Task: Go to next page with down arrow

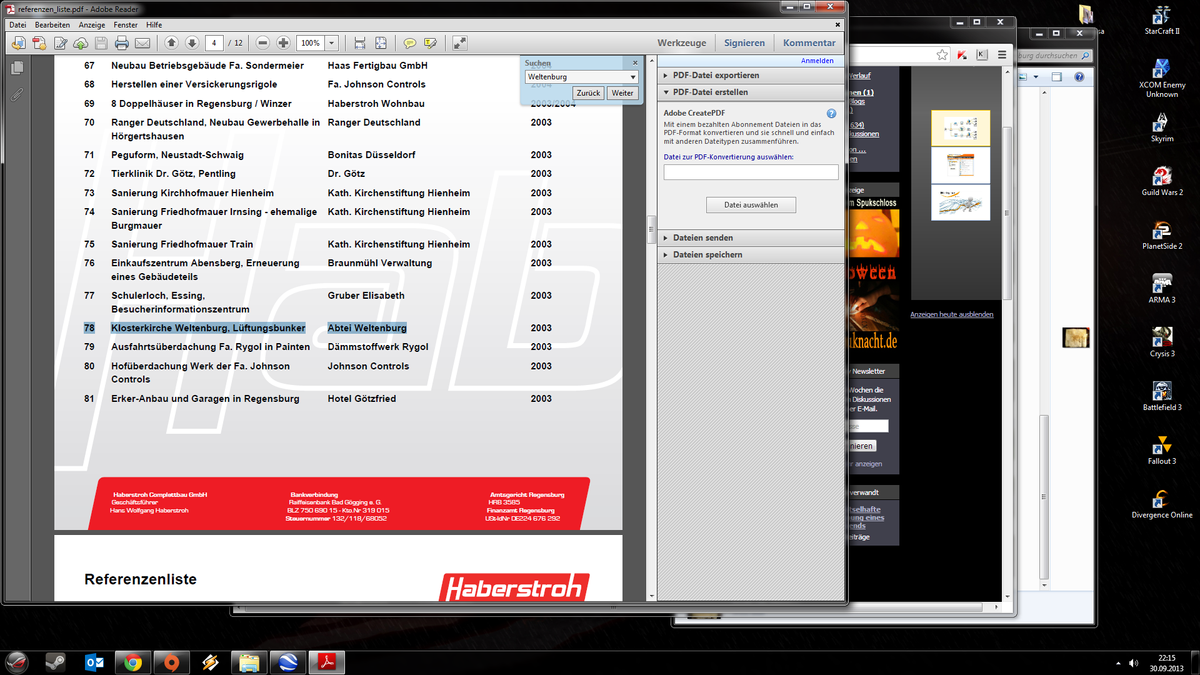Action: click(x=191, y=43)
